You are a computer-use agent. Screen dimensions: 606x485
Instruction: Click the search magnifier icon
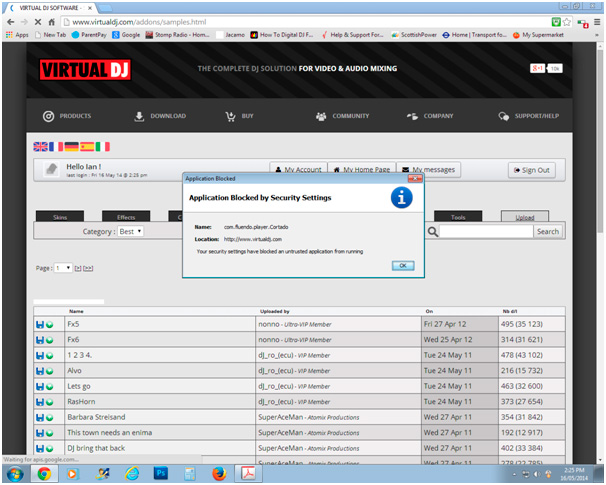[432, 231]
